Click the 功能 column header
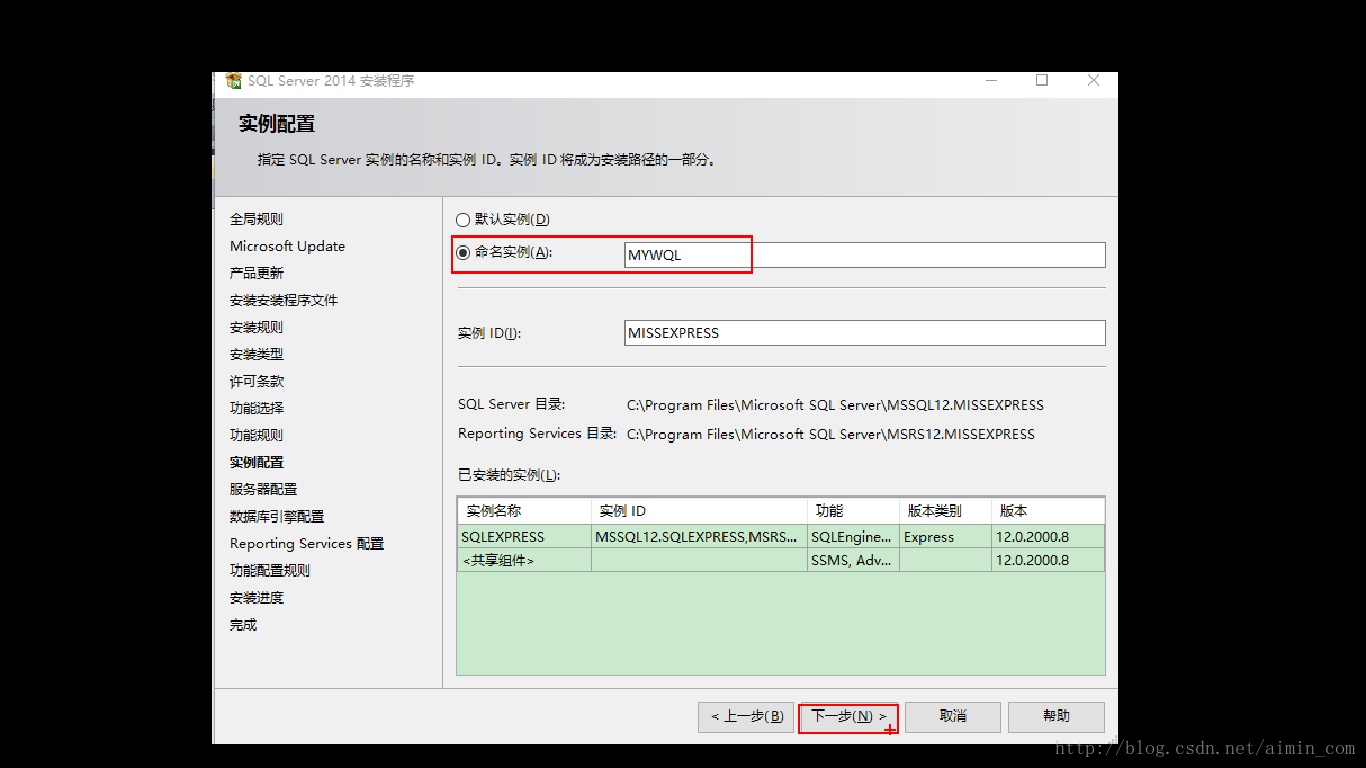This screenshot has height=768, width=1366. 853,510
